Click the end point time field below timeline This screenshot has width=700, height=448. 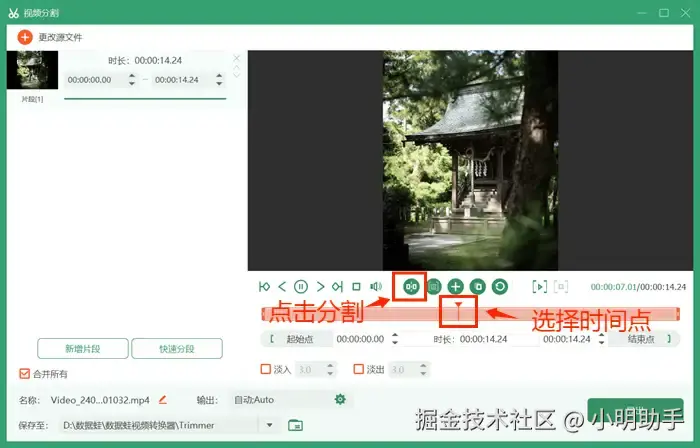pyautogui.click(x=567, y=339)
